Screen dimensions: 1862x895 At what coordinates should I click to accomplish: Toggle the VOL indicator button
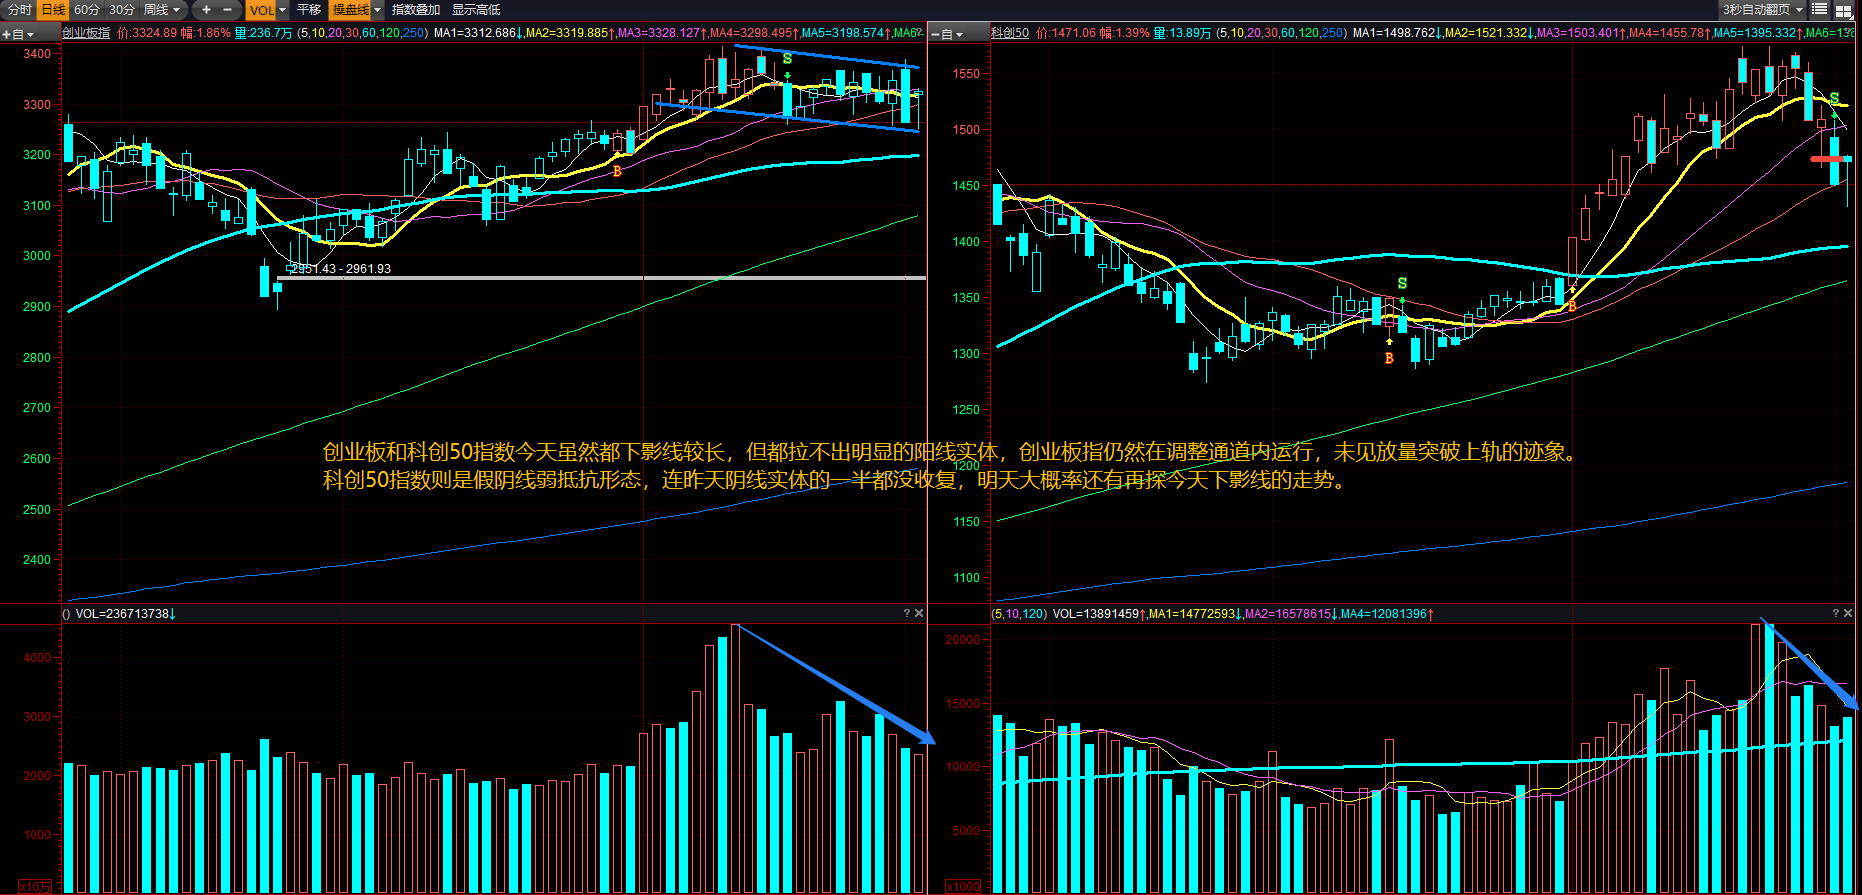261,10
